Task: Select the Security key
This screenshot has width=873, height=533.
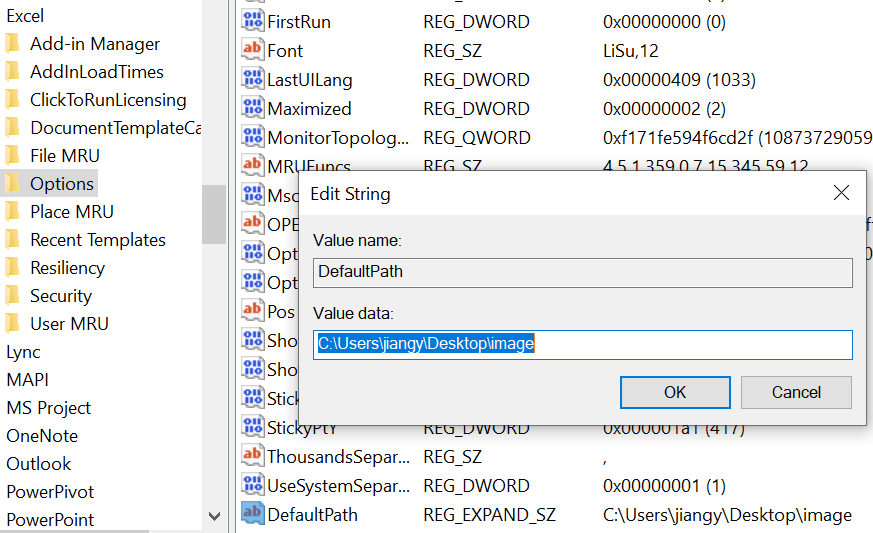Action: (61, 295)
